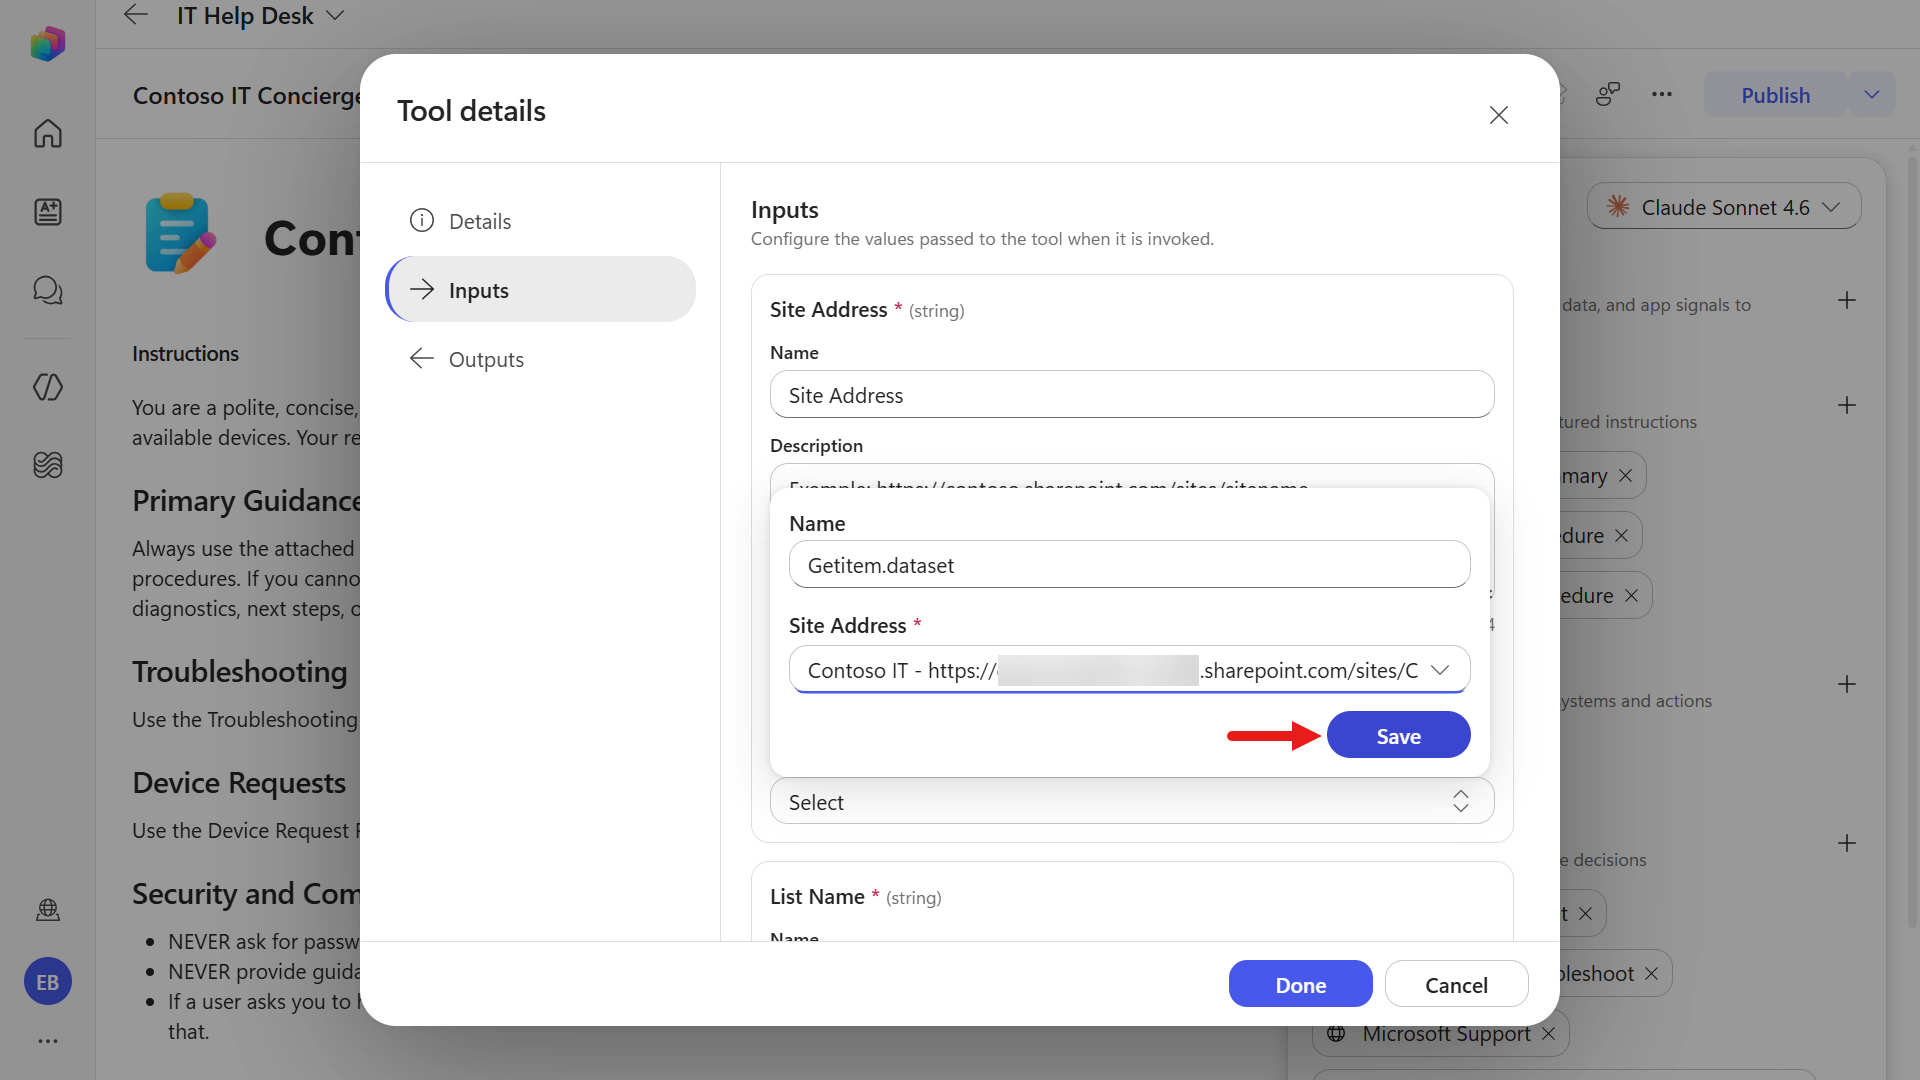The width and height of the screenshot is (1920, 1080).
Task: Click the Publish button
Action: pyautogui.click(x=1775, y=95)
